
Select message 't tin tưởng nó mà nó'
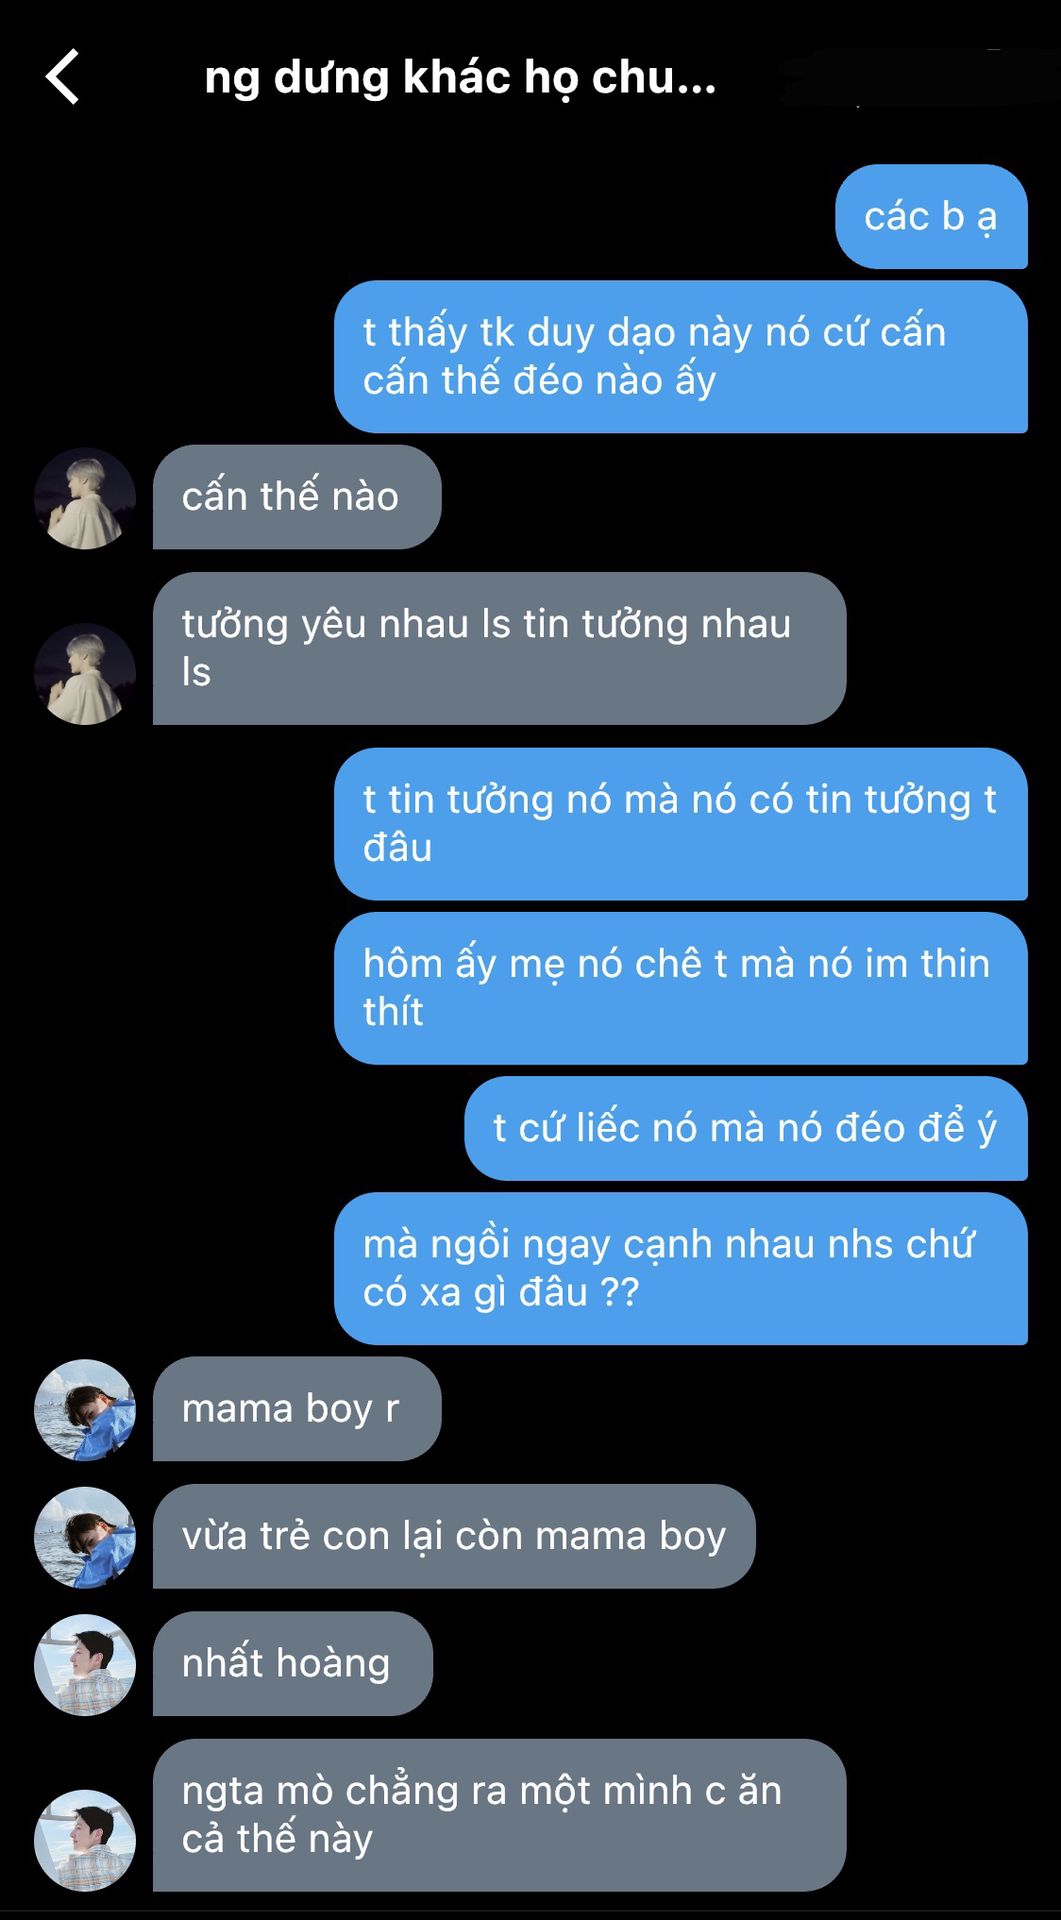click(x=681, y=824)
